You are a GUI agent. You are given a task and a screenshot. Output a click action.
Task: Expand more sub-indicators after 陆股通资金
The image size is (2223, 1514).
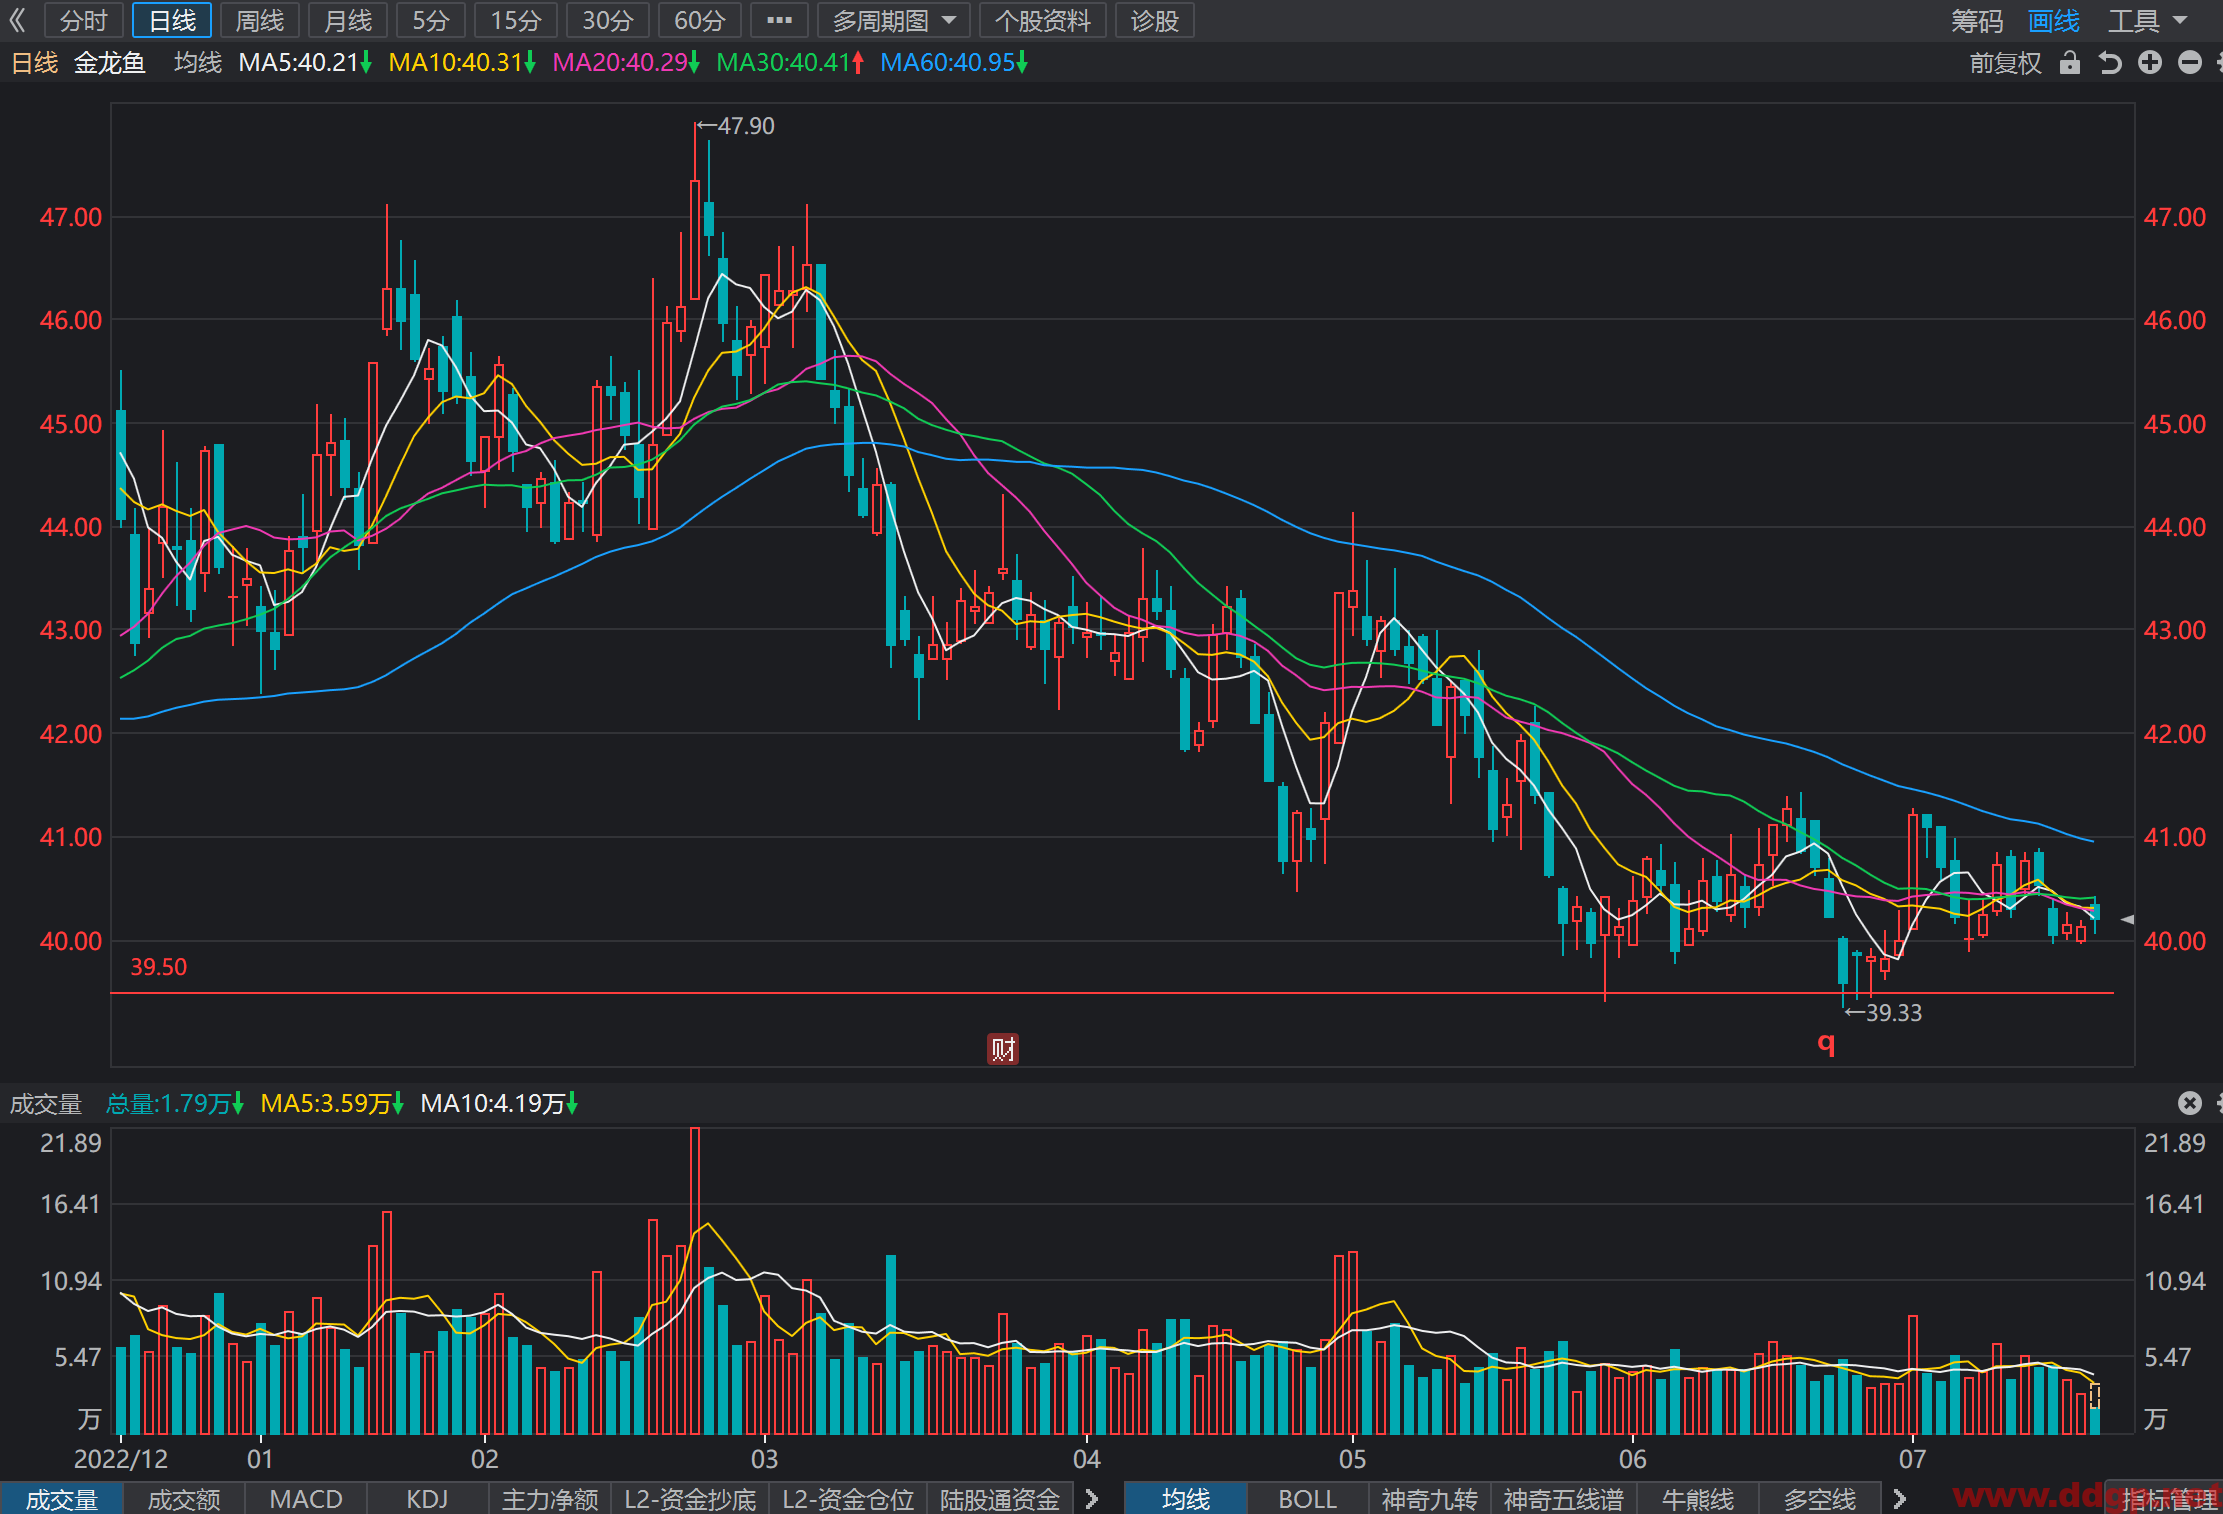tap(1092, 1499)
